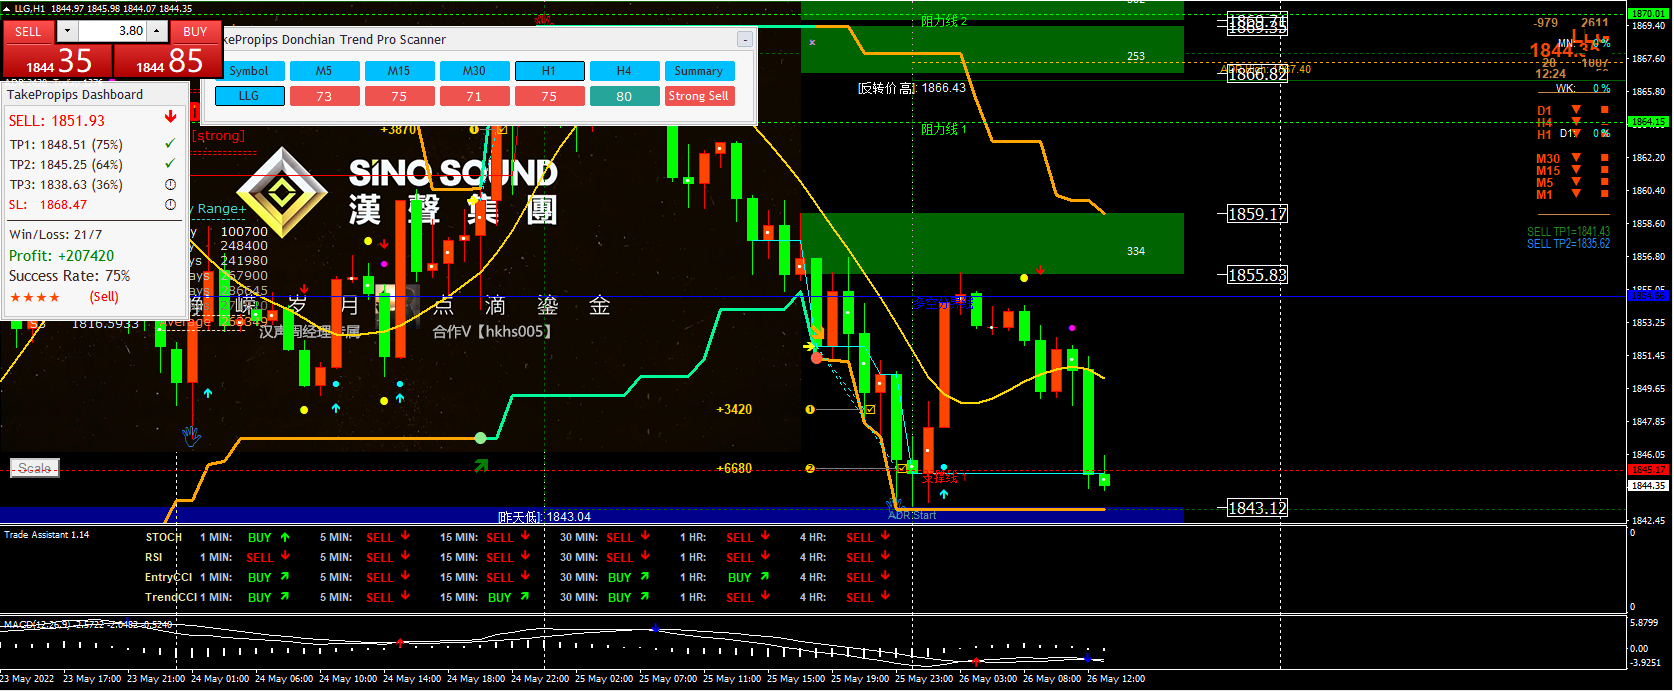This screenshot has width=1674, height=691.
Task: Increase lot size with the up stepper
Action: click(157, 31)
